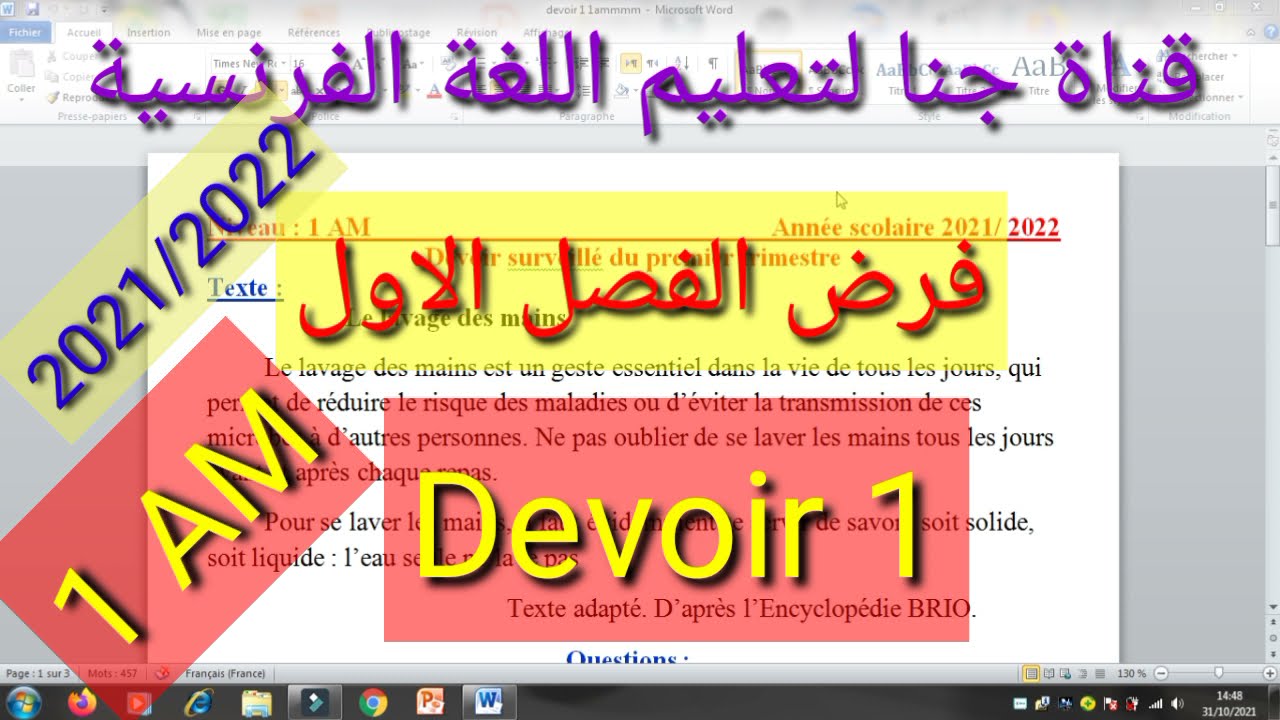Switch to Full Screen Reading view

pos(1050,673)
